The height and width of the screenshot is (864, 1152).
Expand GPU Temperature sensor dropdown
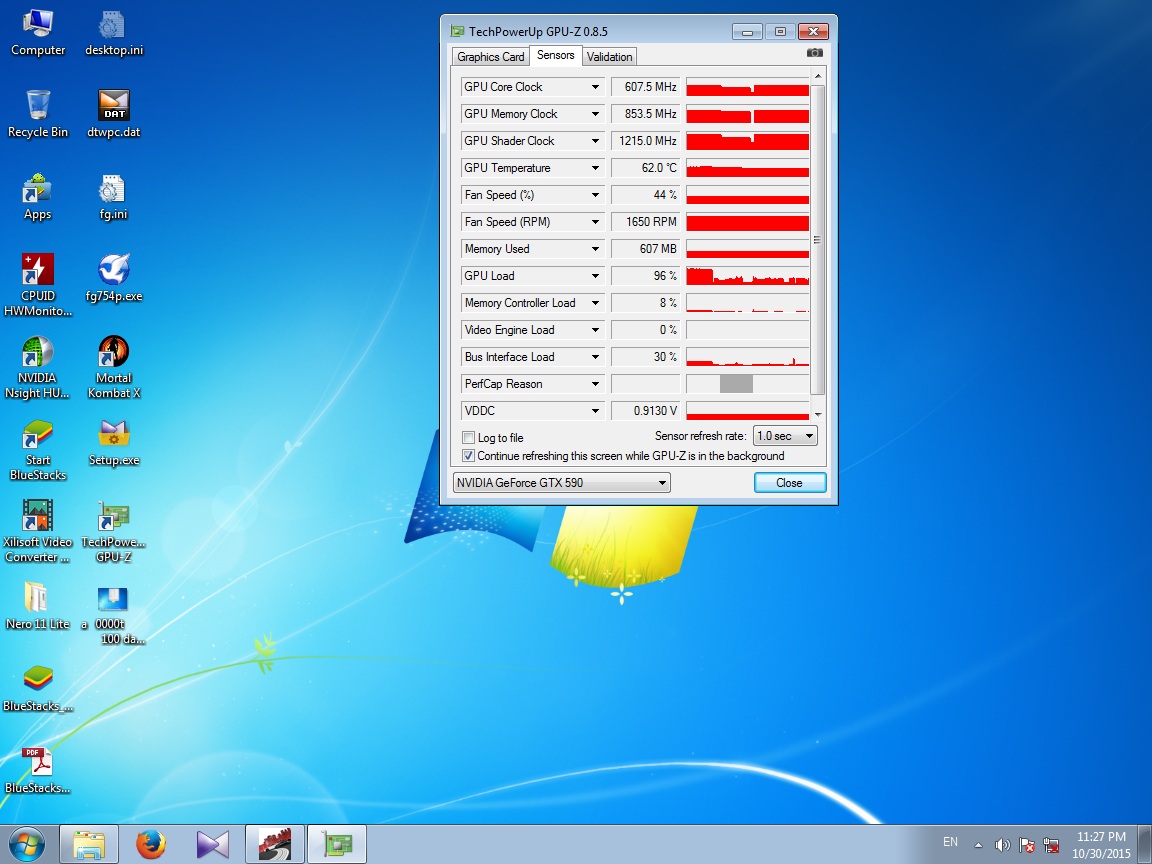(595, 168)
